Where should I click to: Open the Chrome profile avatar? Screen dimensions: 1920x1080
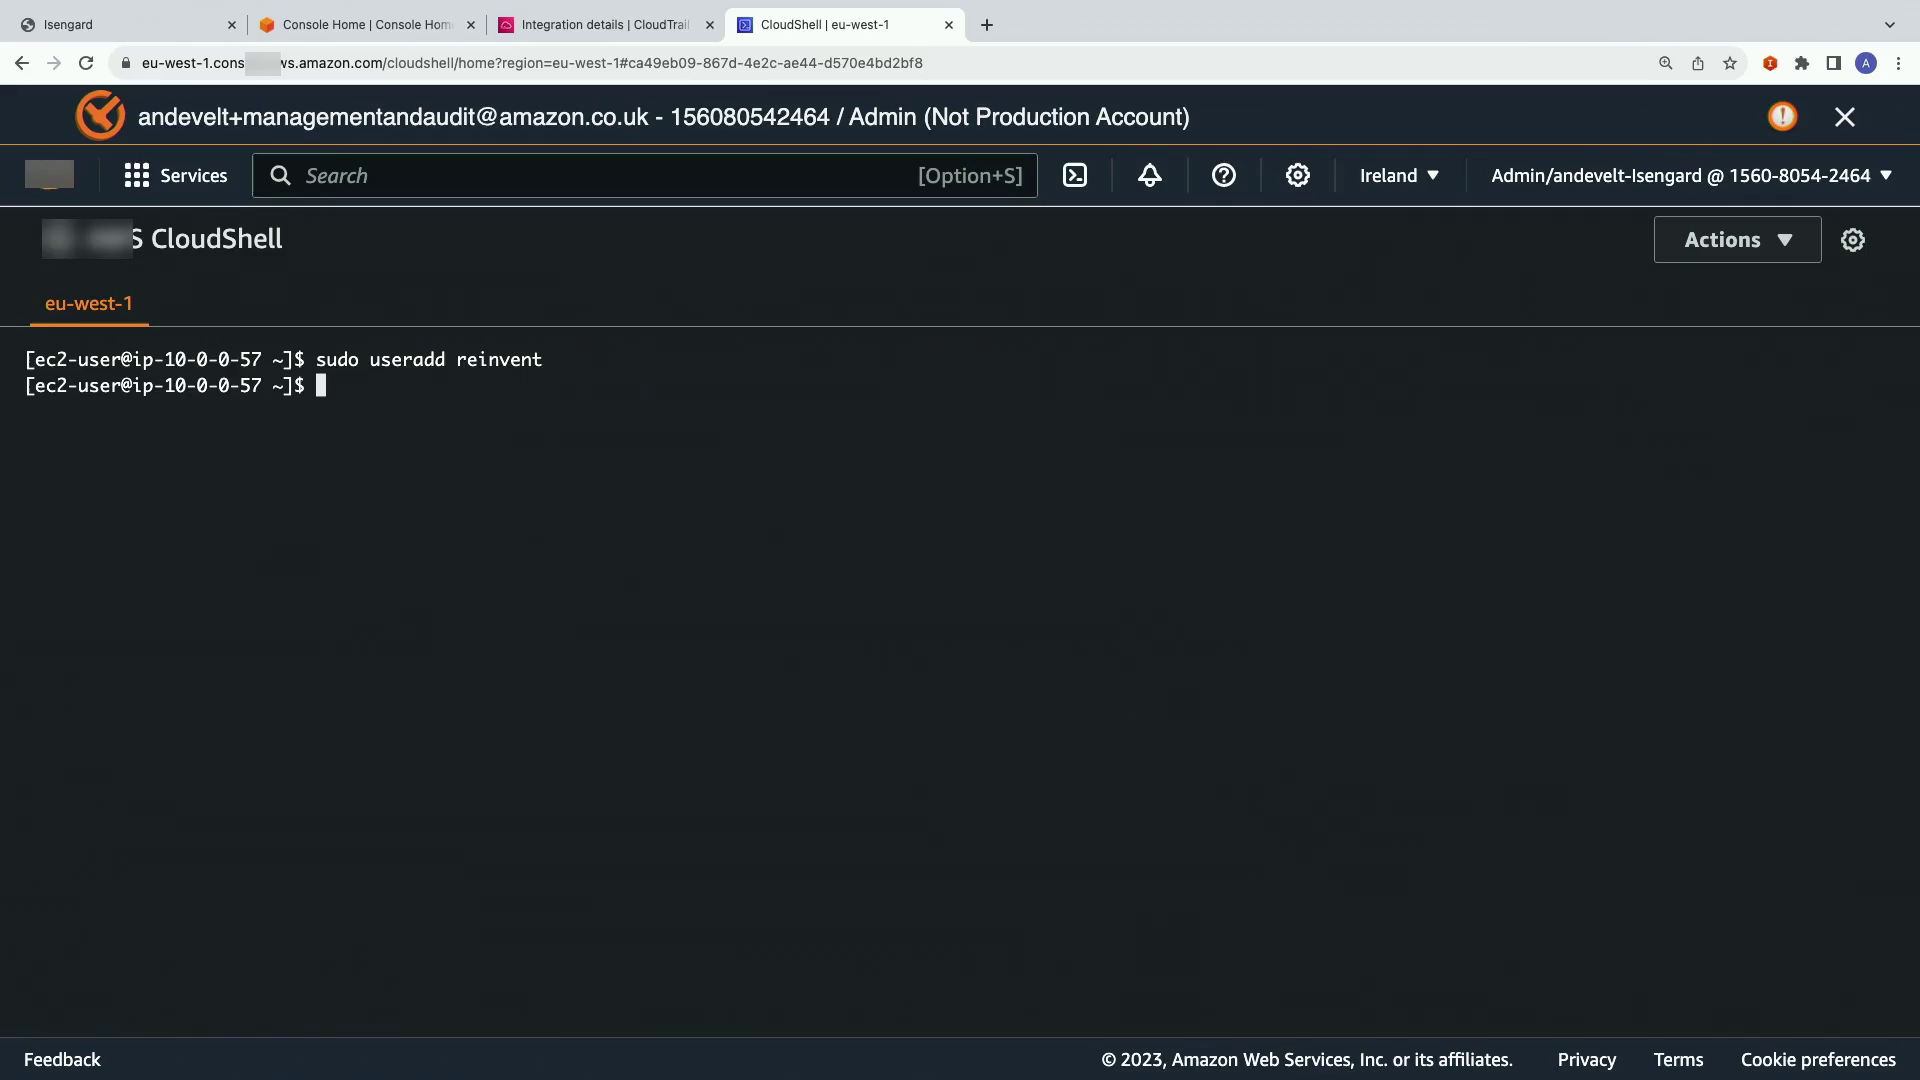1866,63
